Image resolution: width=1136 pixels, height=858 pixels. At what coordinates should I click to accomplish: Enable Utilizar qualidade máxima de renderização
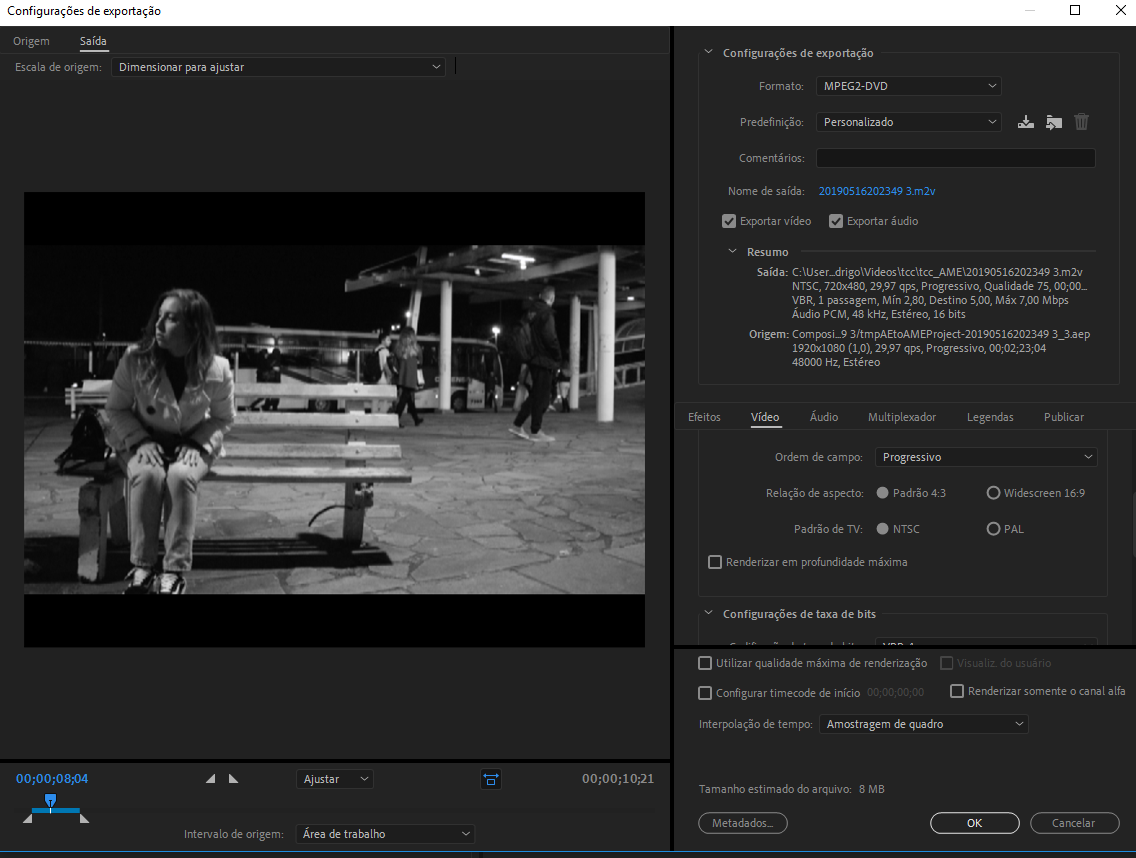(x=705, y=663)
